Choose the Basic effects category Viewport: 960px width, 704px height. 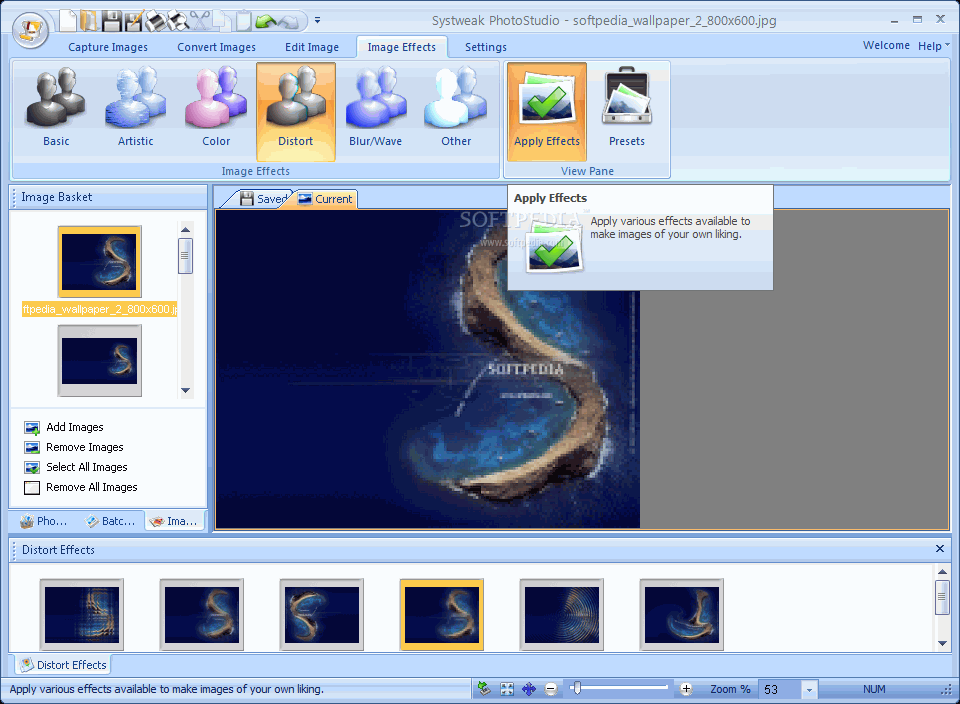(56, 111)
